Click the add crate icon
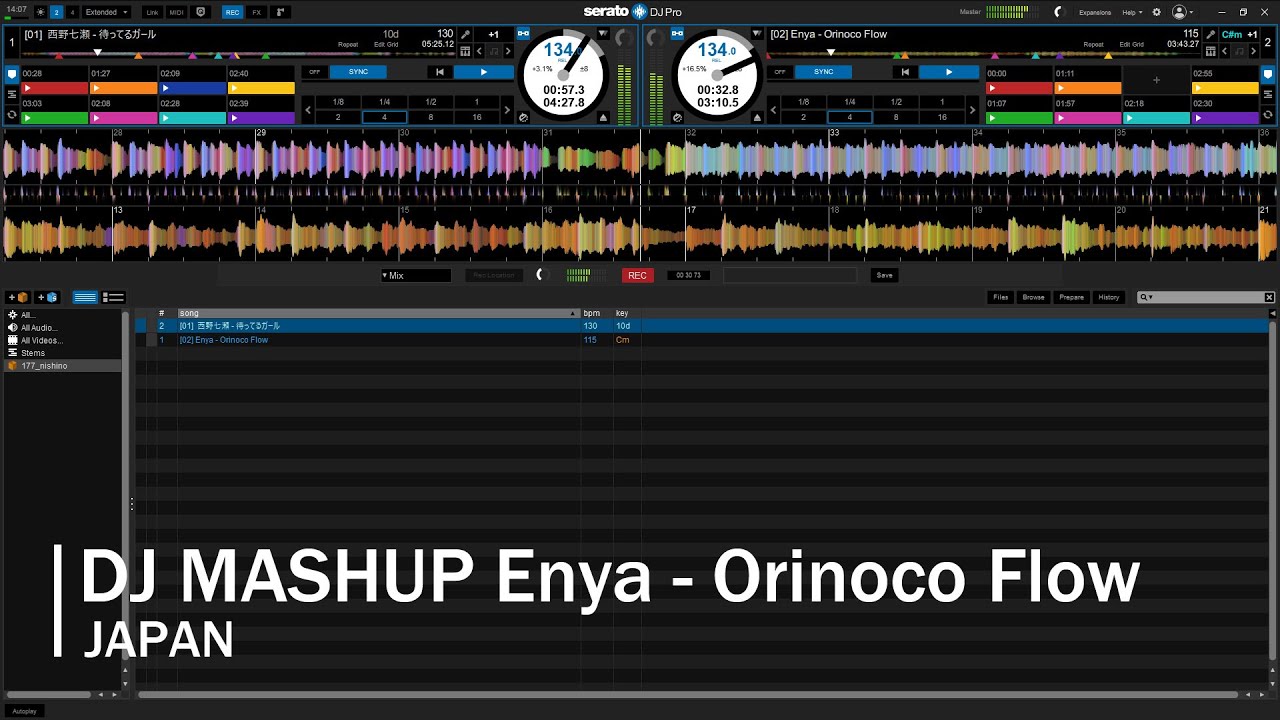 pos(18,297)
